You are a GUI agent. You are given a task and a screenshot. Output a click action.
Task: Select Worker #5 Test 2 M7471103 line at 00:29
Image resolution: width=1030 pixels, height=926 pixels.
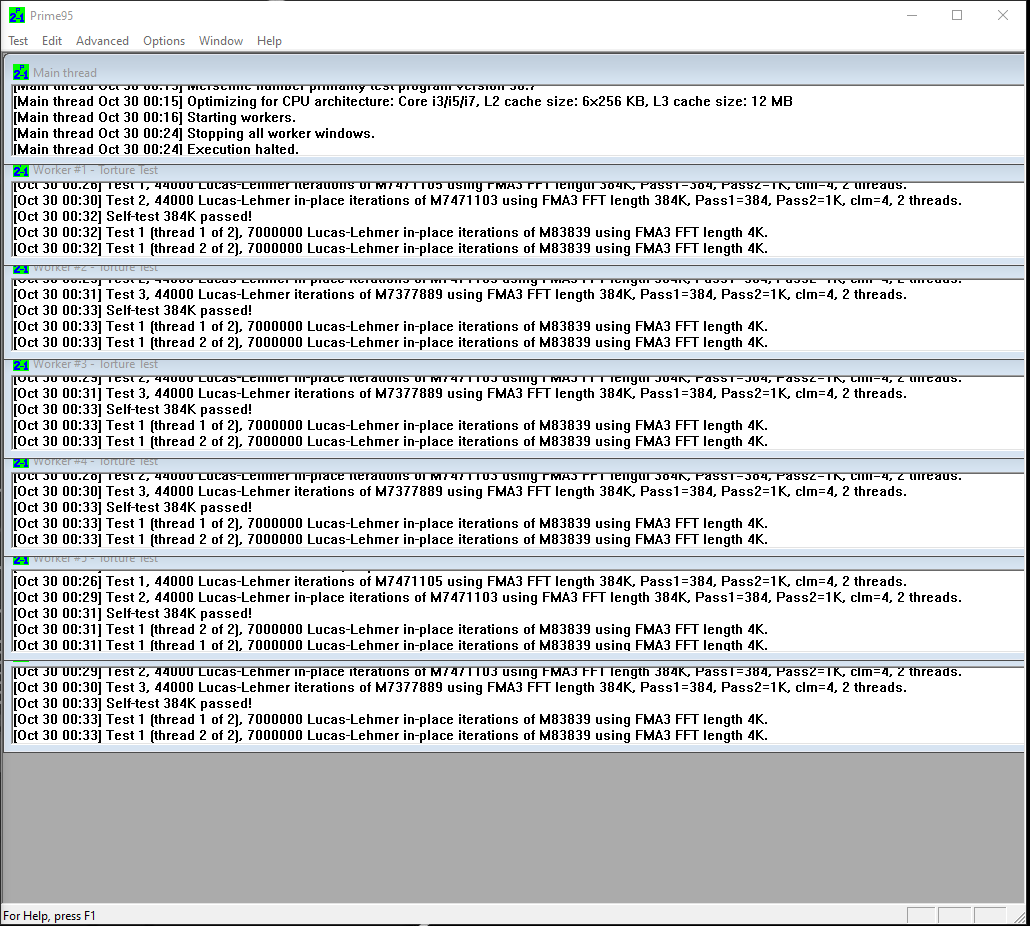[487, 598]
